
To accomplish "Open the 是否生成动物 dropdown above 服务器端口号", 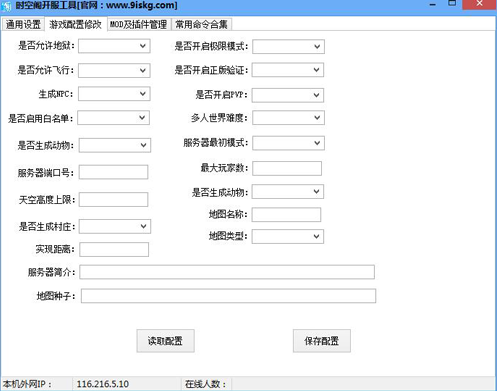I will pos(115,145).
